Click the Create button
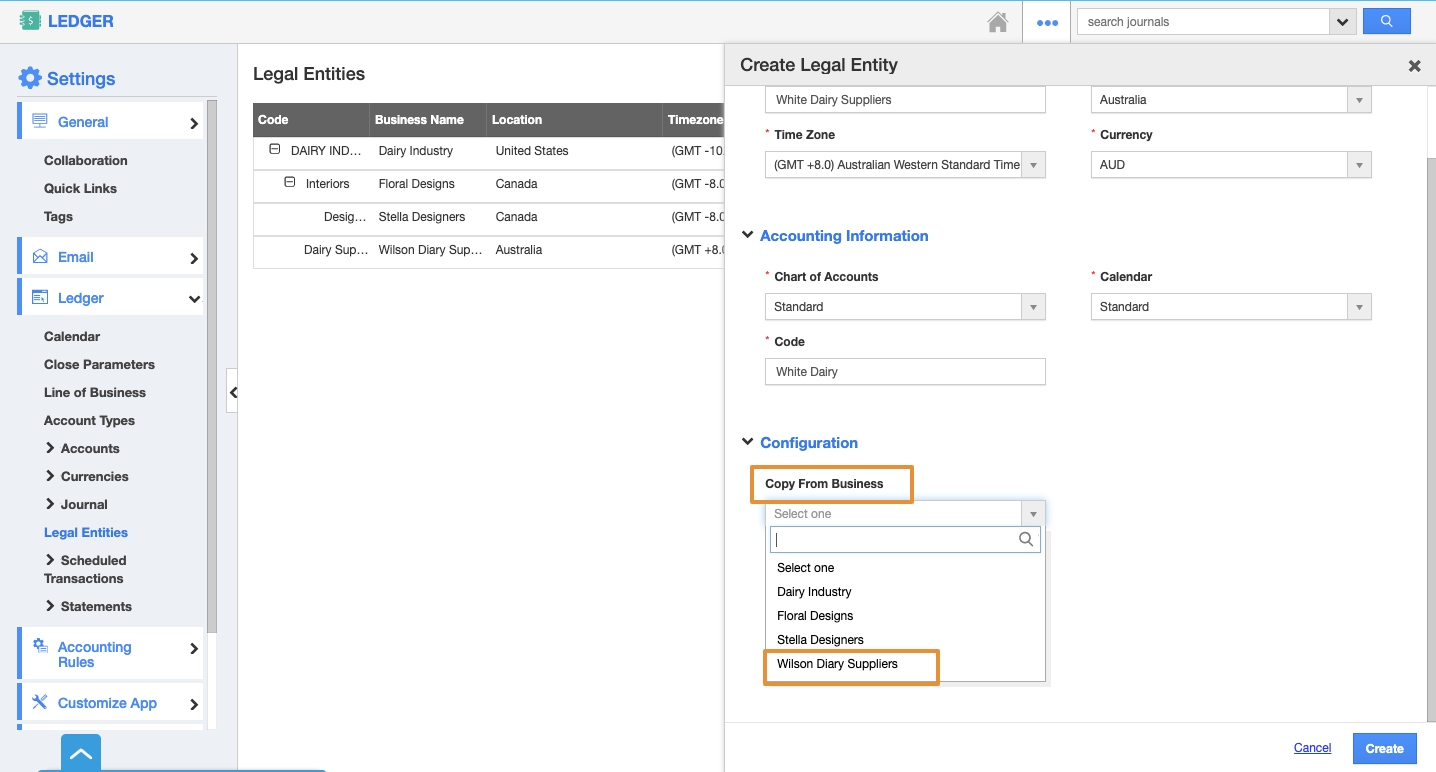The height and width of the screenshot is (772, 1436). click(x=1384, y=748)
